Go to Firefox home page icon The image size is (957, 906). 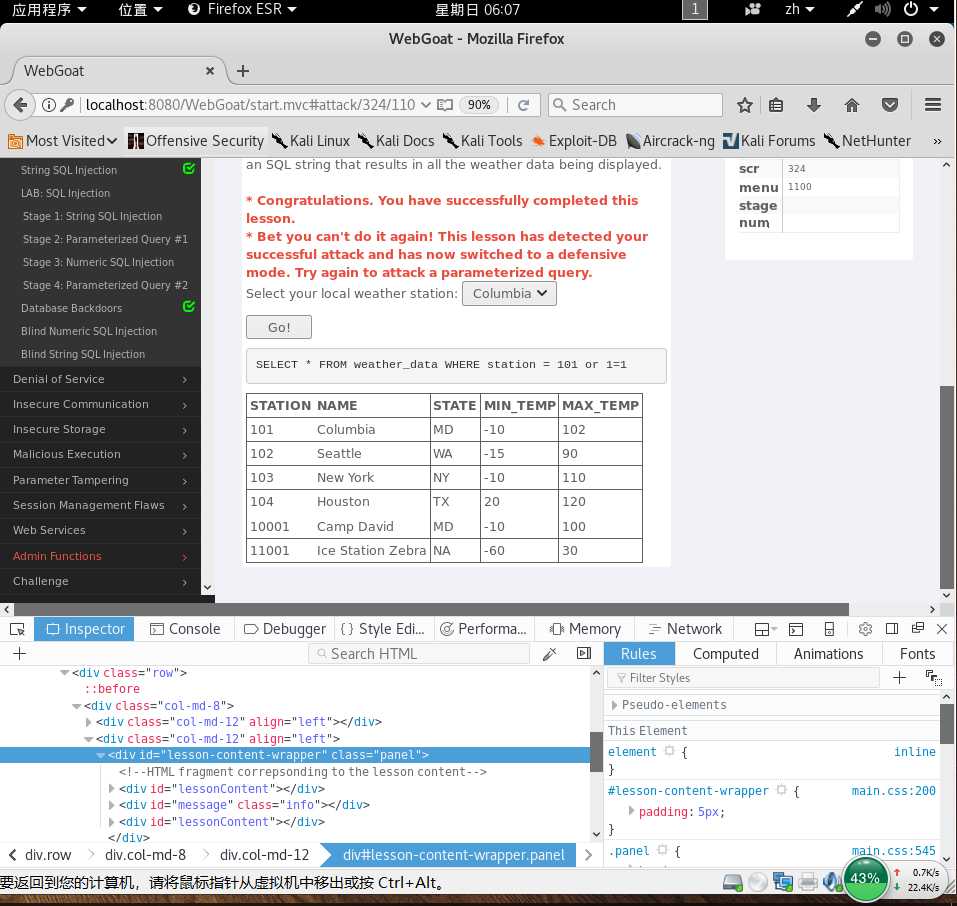(x=851, y=105)
